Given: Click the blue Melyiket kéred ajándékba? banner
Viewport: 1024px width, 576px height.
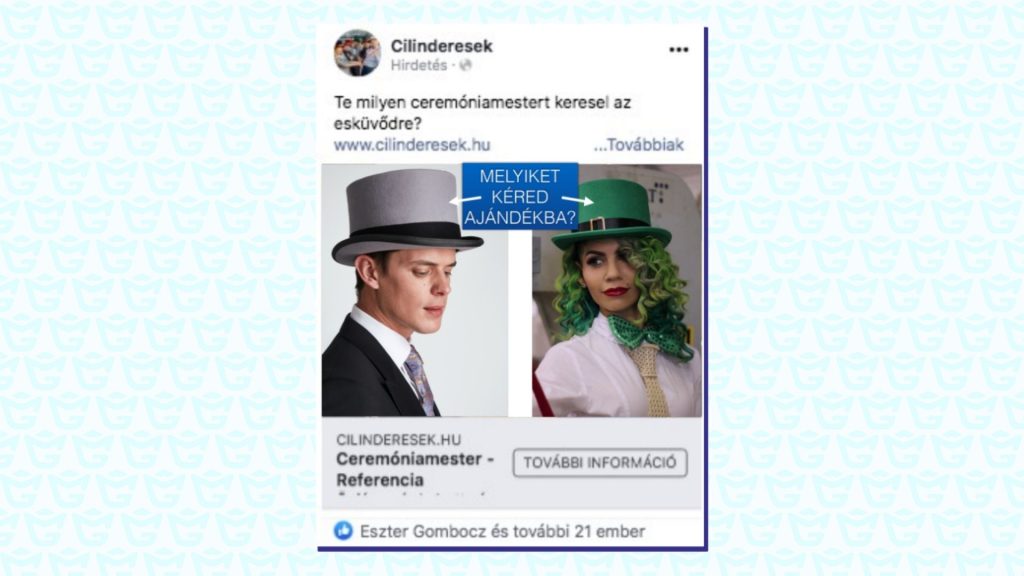Looking at the screenshot, I should point(520,197).
